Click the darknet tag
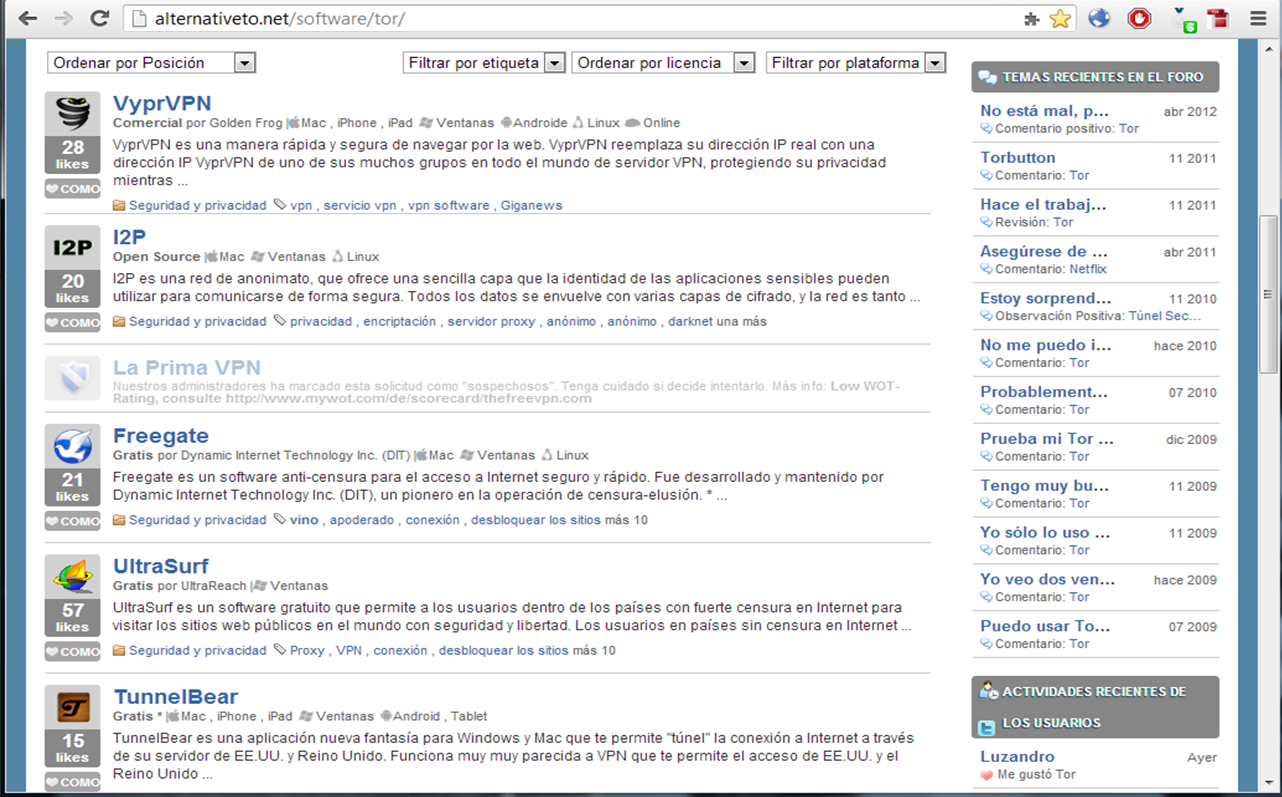The image size is (1282, 797). click(x=690, y=322)
